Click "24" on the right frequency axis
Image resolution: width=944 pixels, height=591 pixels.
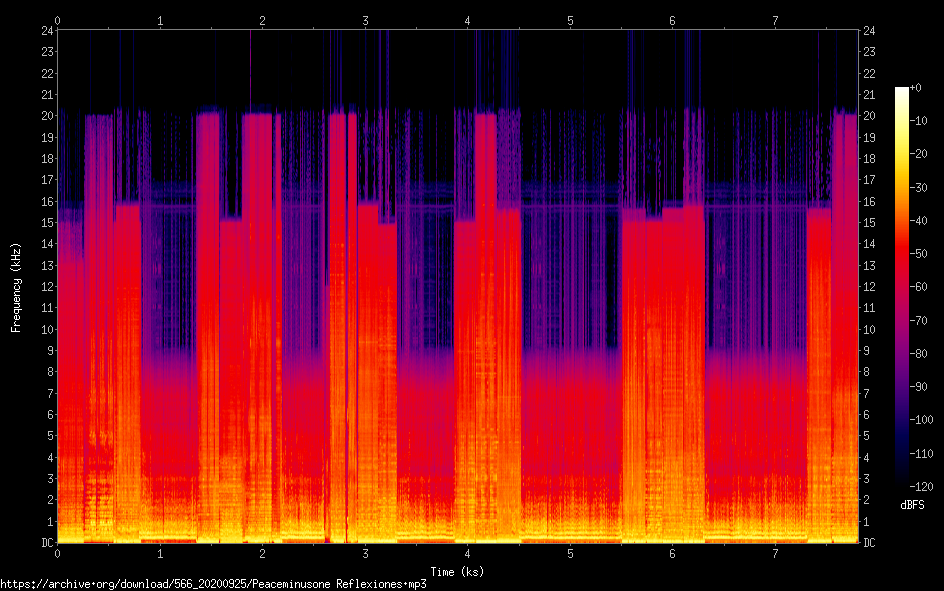(869, 31)
